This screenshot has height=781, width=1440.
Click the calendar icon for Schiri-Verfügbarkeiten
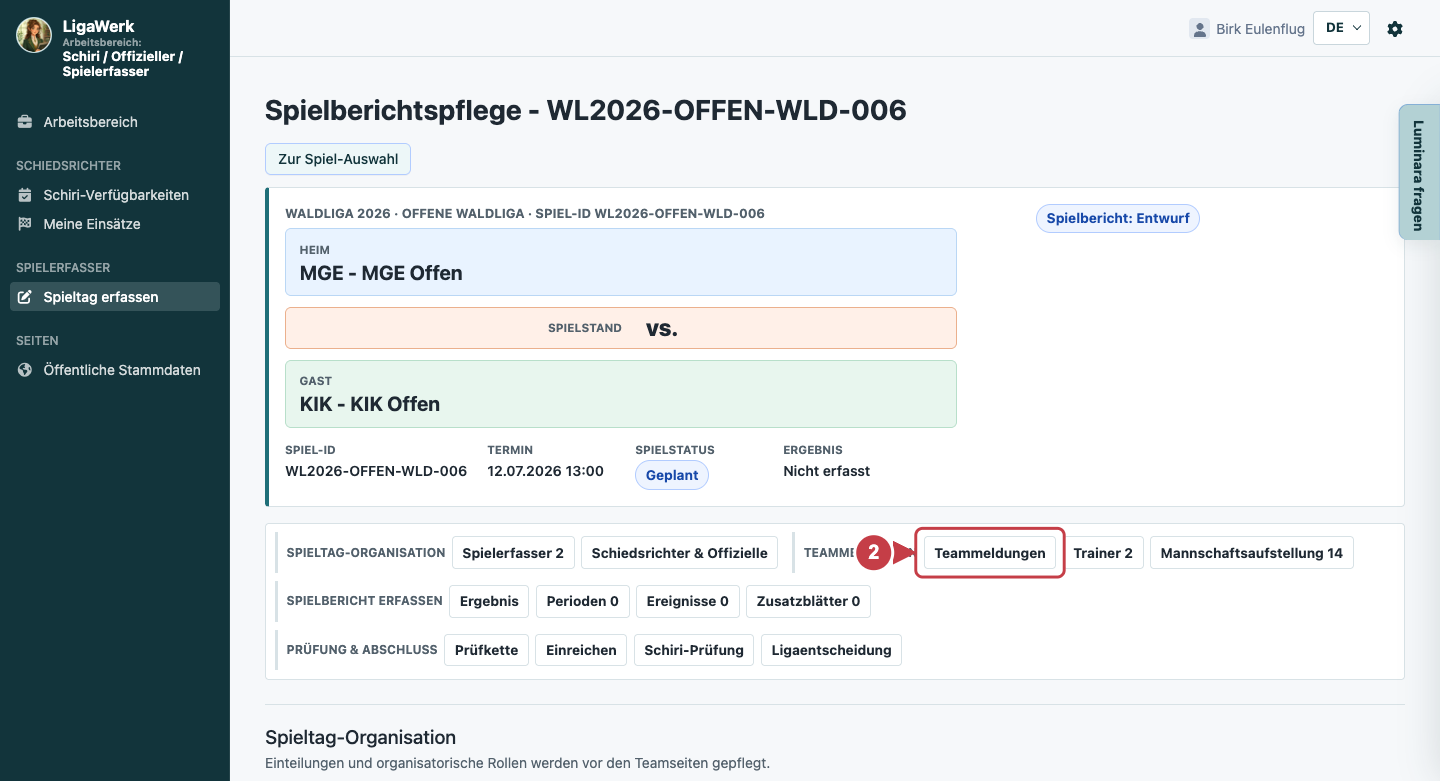click(x=25, y=195)
